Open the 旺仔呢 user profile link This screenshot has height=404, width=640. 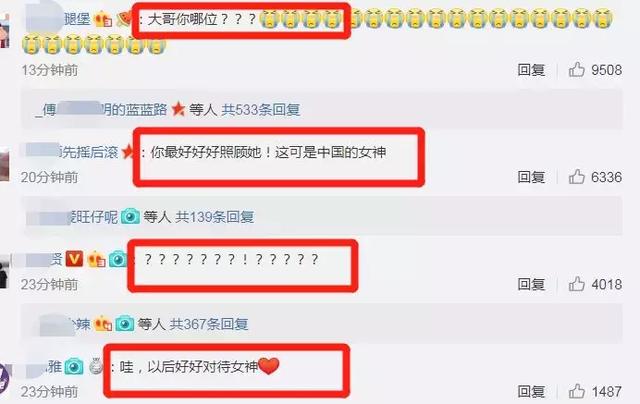(x=72, y=217)
